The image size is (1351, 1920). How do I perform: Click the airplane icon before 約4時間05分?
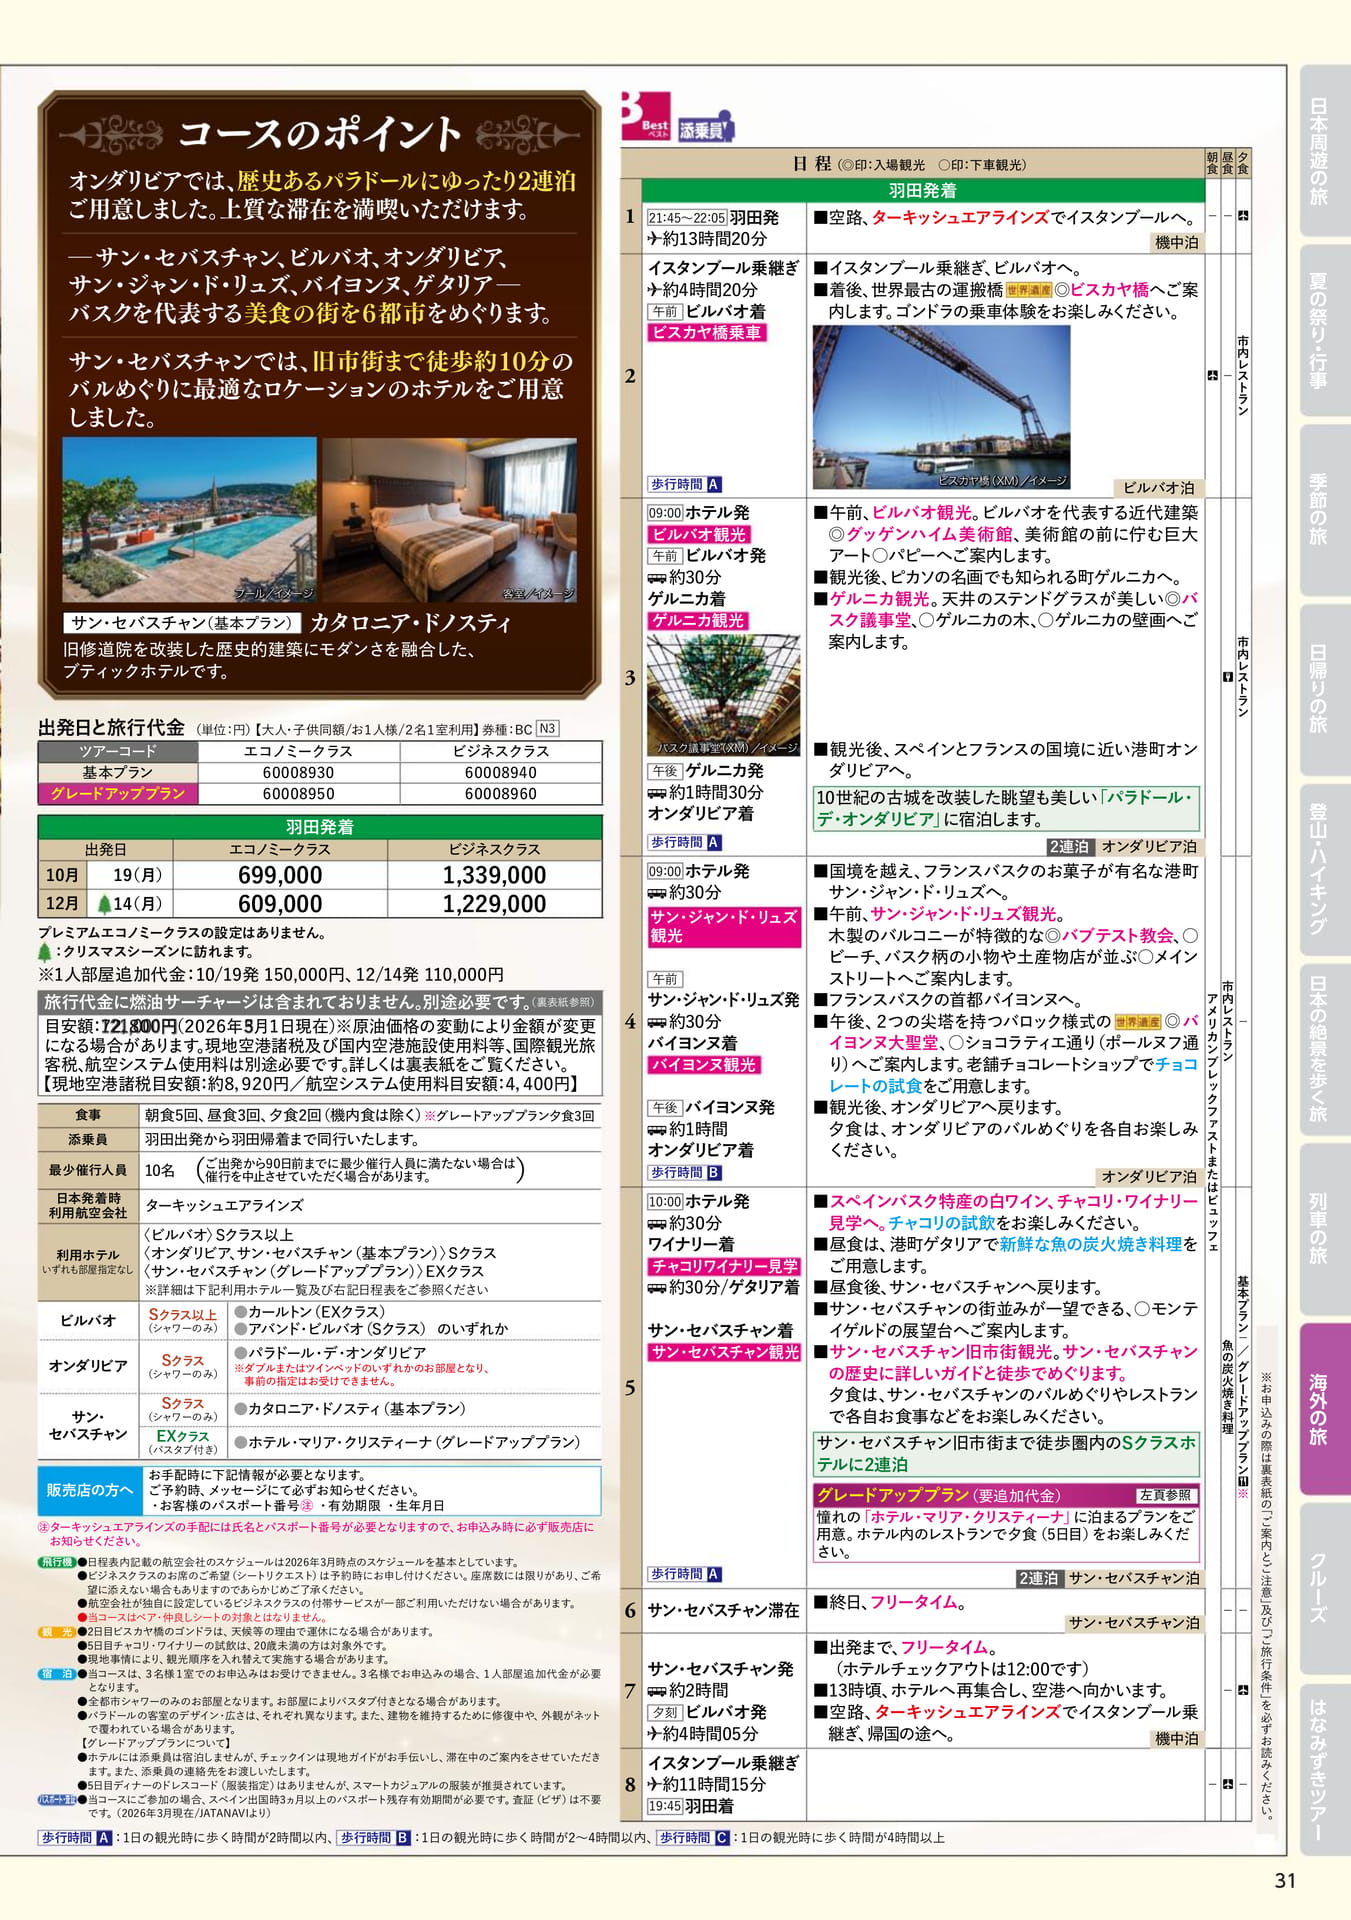pyautogui.click(x=654, y=1734)
